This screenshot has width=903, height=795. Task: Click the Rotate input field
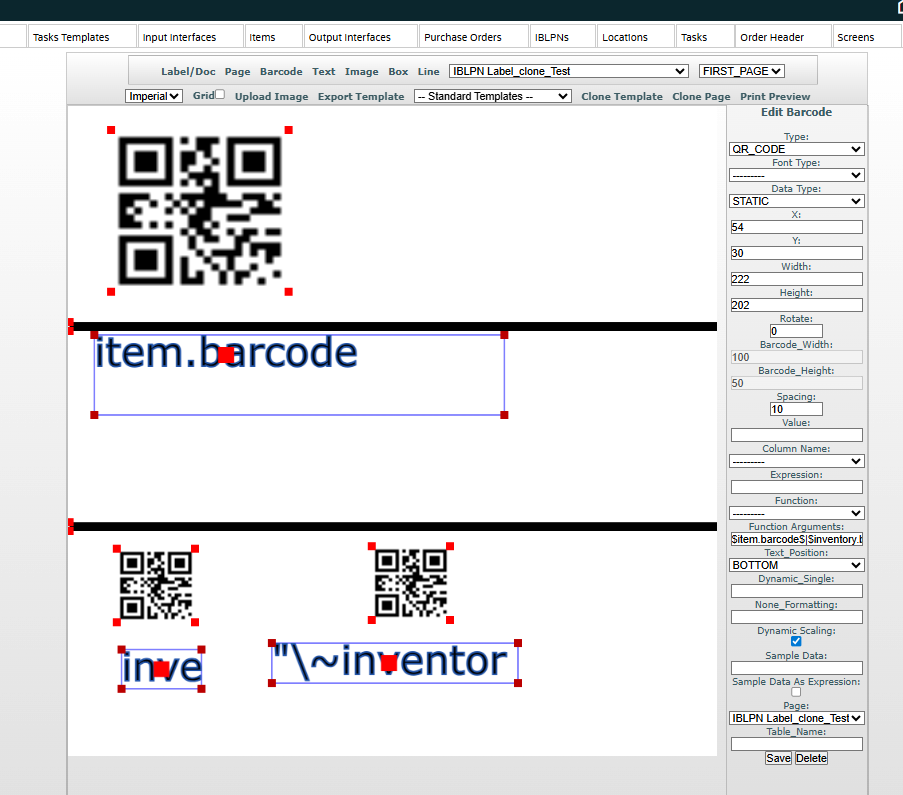(x=796, y=331)
